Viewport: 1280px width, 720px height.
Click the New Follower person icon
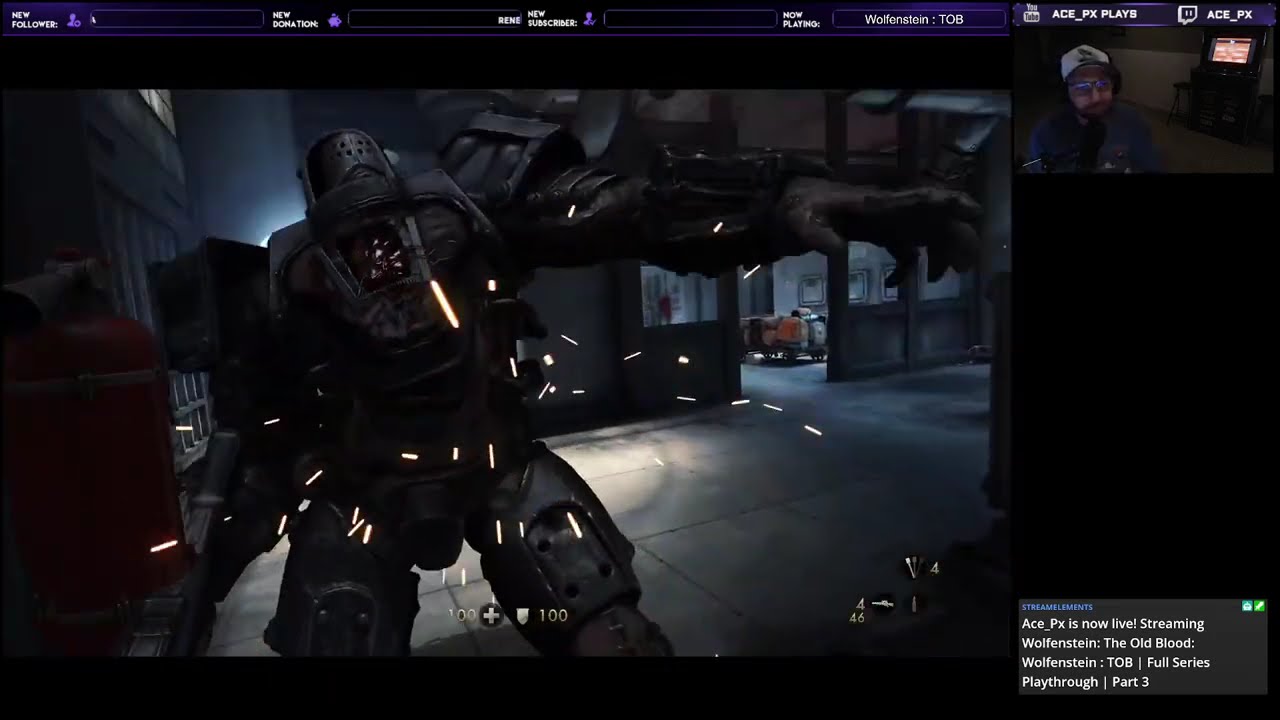[73, 19]
